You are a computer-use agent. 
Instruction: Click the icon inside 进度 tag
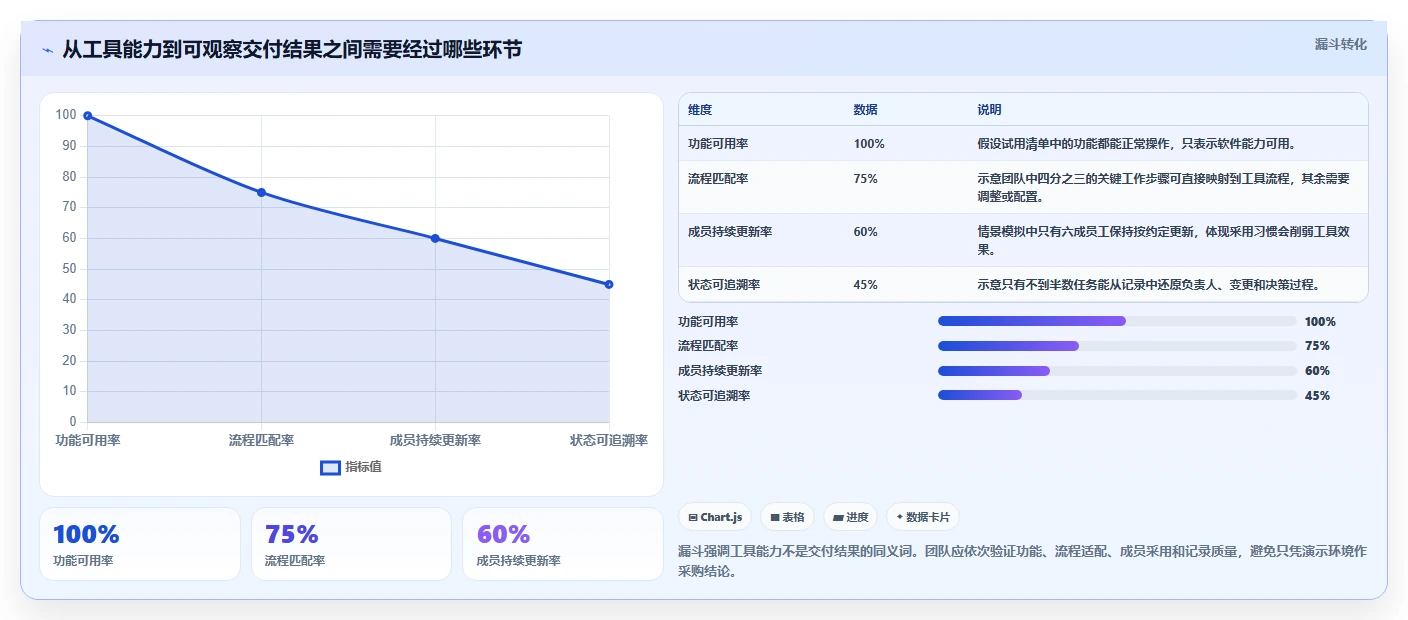coord(838,518)
